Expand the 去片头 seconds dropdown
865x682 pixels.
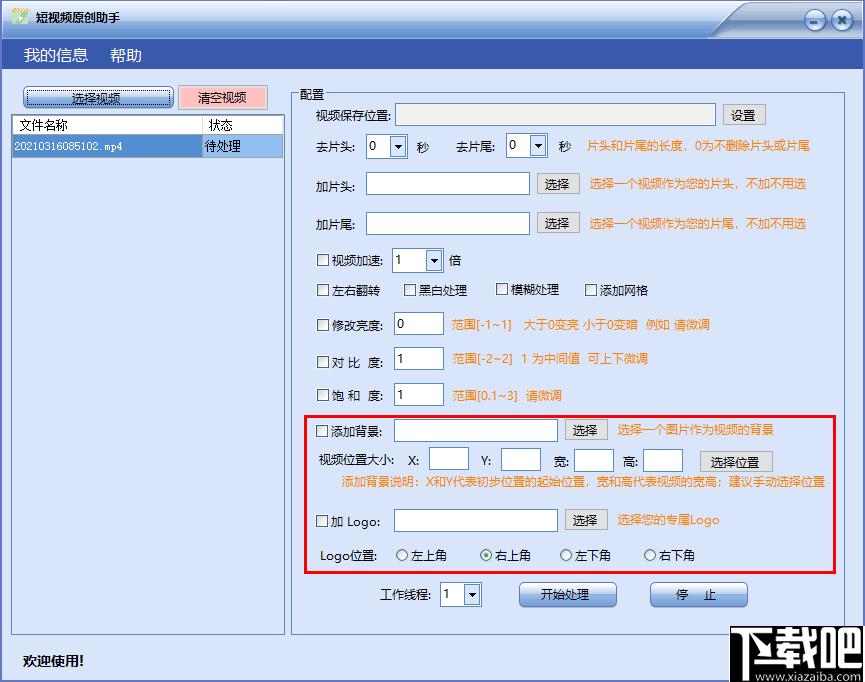point(398,147)
